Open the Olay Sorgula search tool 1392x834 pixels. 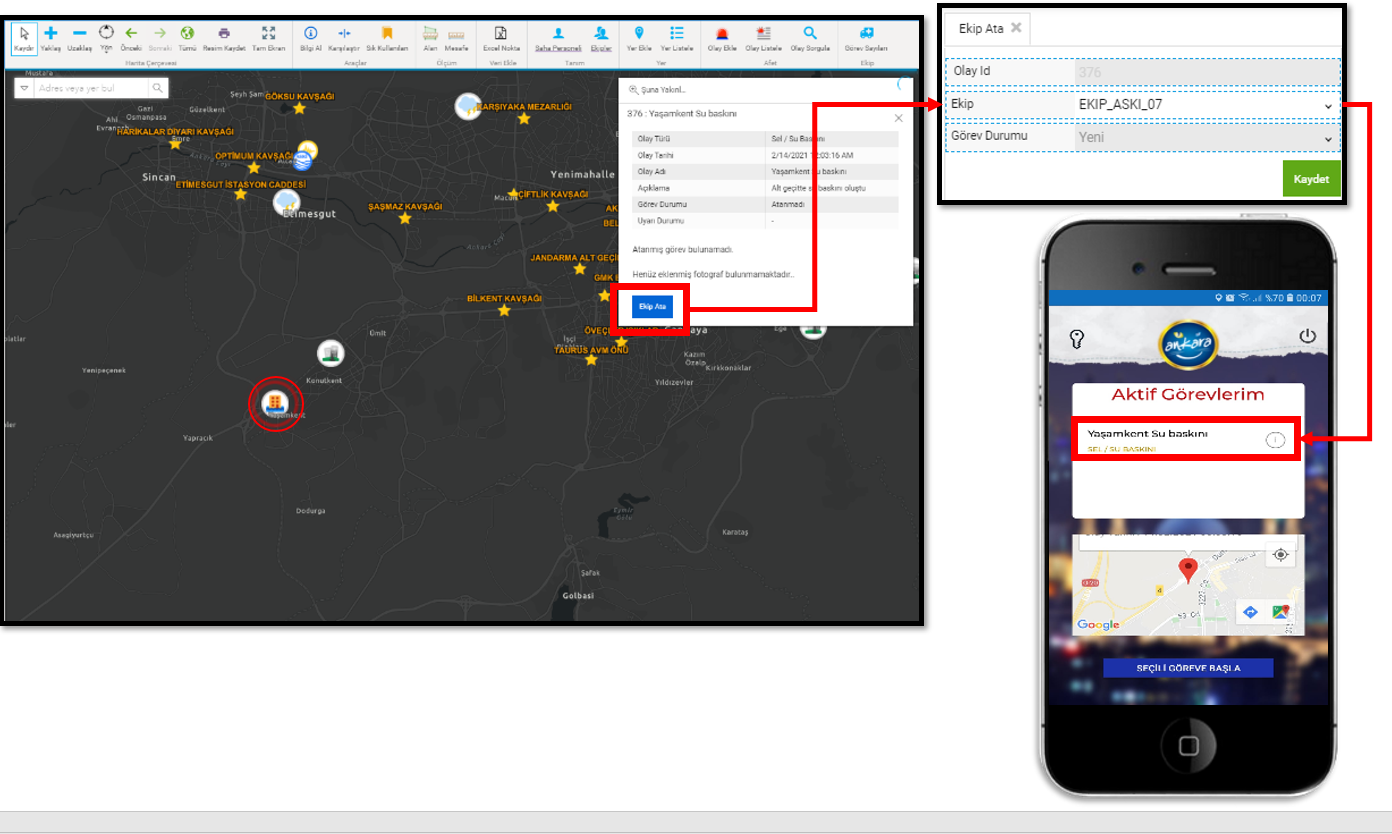click(810, 34)
